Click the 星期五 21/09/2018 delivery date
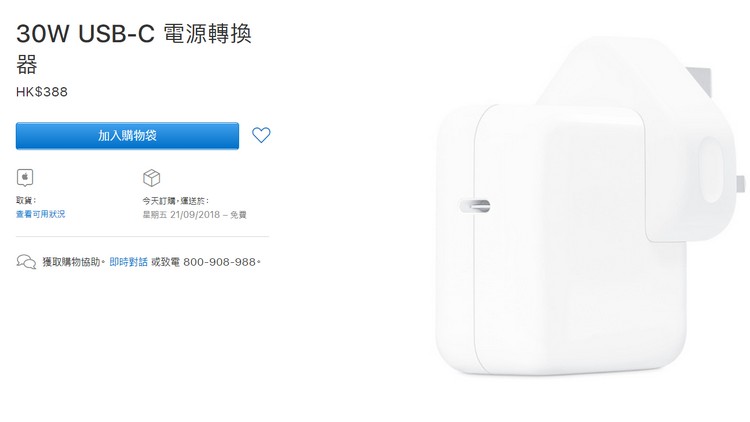The height and width of the screenshot is (422, 750). point(181,215)
